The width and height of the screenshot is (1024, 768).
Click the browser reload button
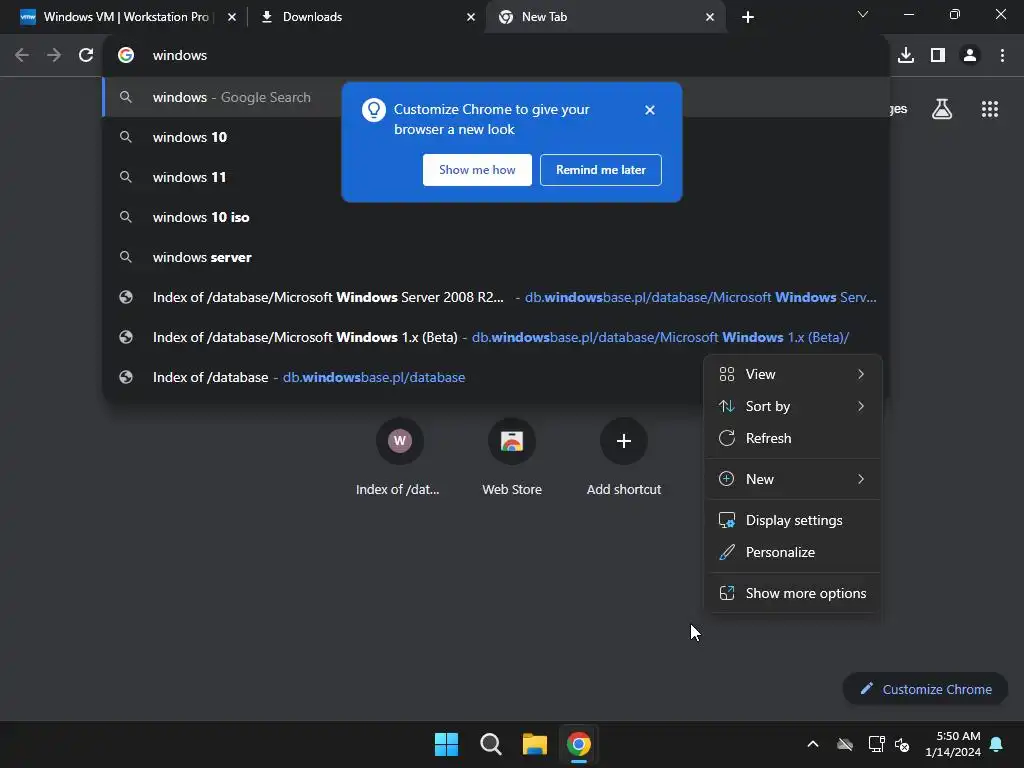(86, 55)
